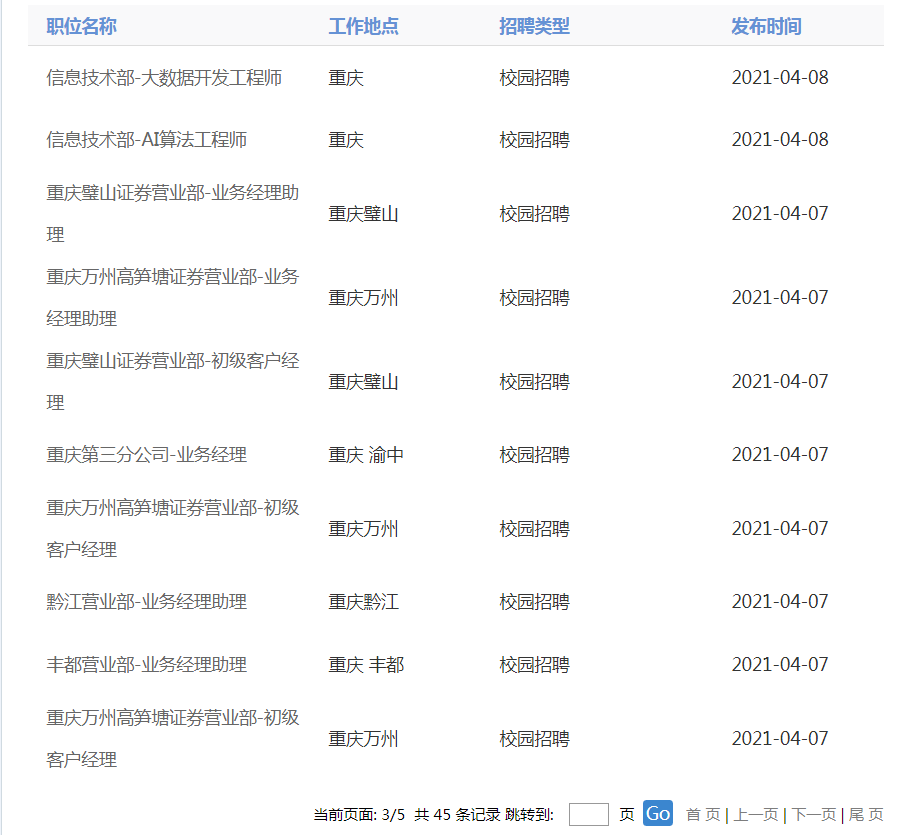Open 信息技术部-AI算法工程师 job posting

[146, 139]
